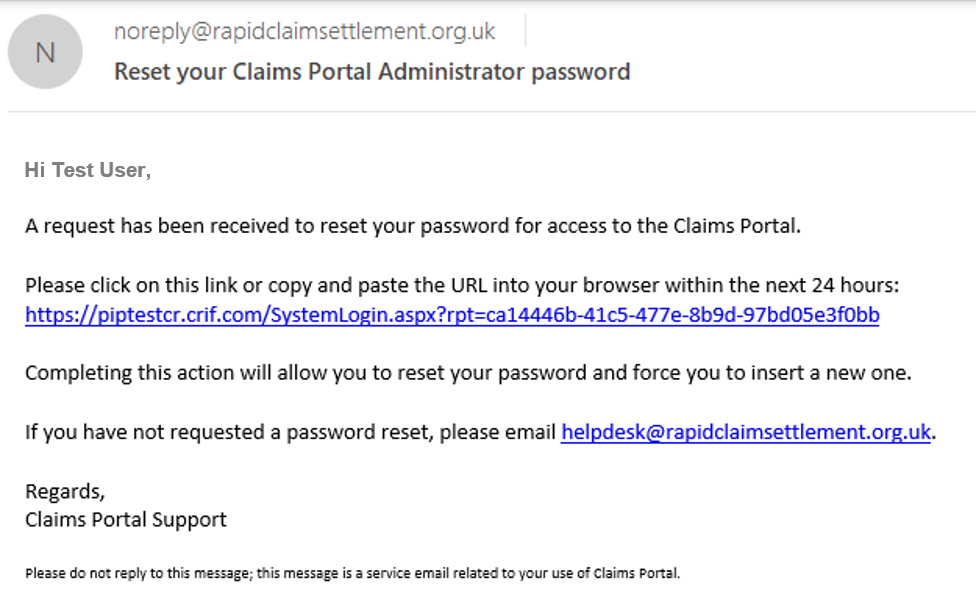Email helpdesk@rapidclaimsettlement.org.uk via the link
976x589 pixels.
[x=746, y=431]
